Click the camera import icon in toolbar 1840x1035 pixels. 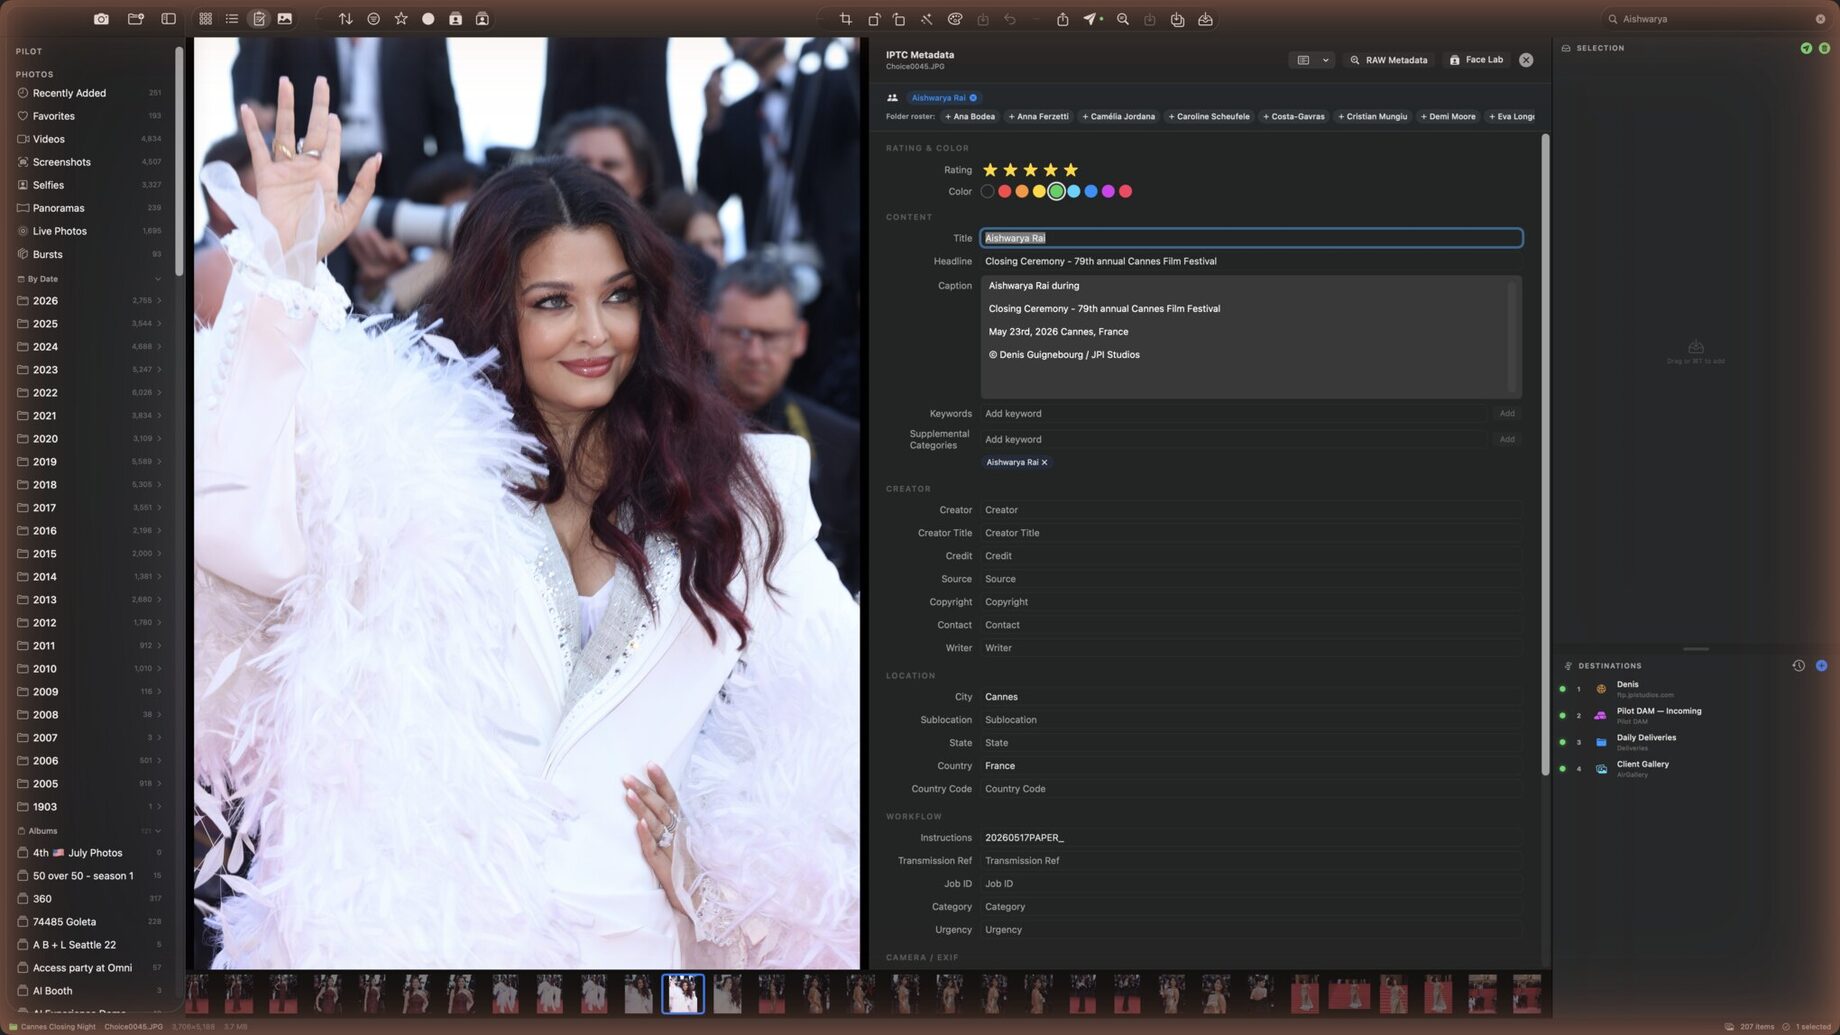101,19
